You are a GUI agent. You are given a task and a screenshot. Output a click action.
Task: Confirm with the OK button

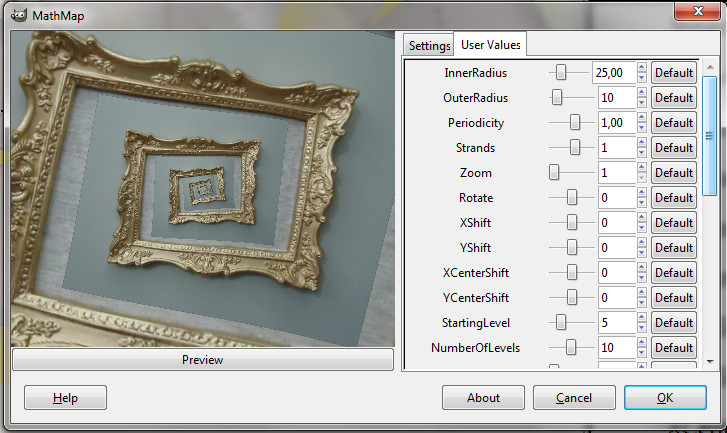665,397
